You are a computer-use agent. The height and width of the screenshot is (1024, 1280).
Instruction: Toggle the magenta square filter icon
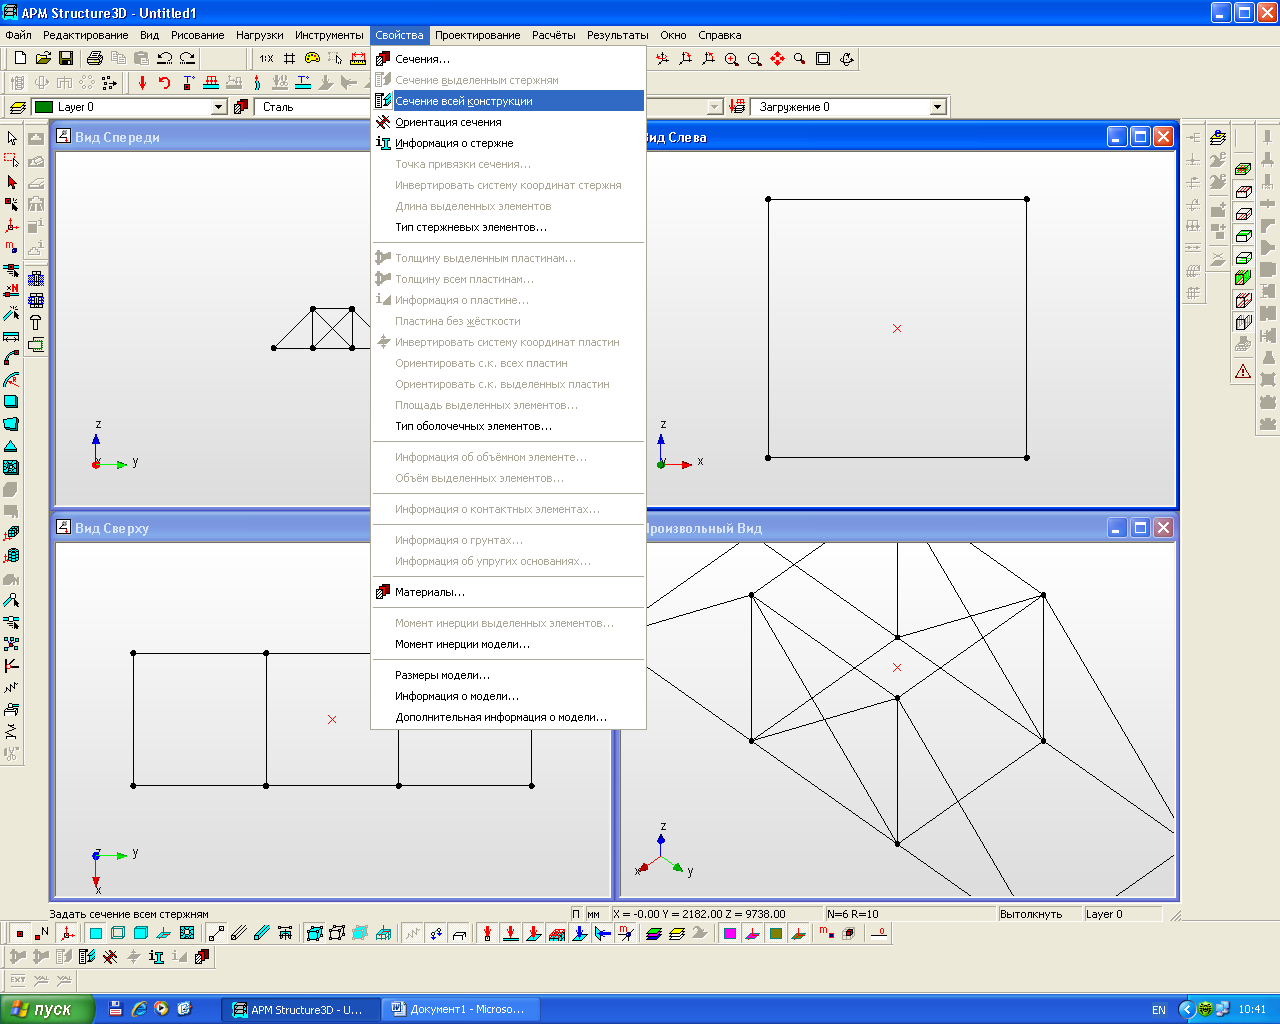pos(730,933)
